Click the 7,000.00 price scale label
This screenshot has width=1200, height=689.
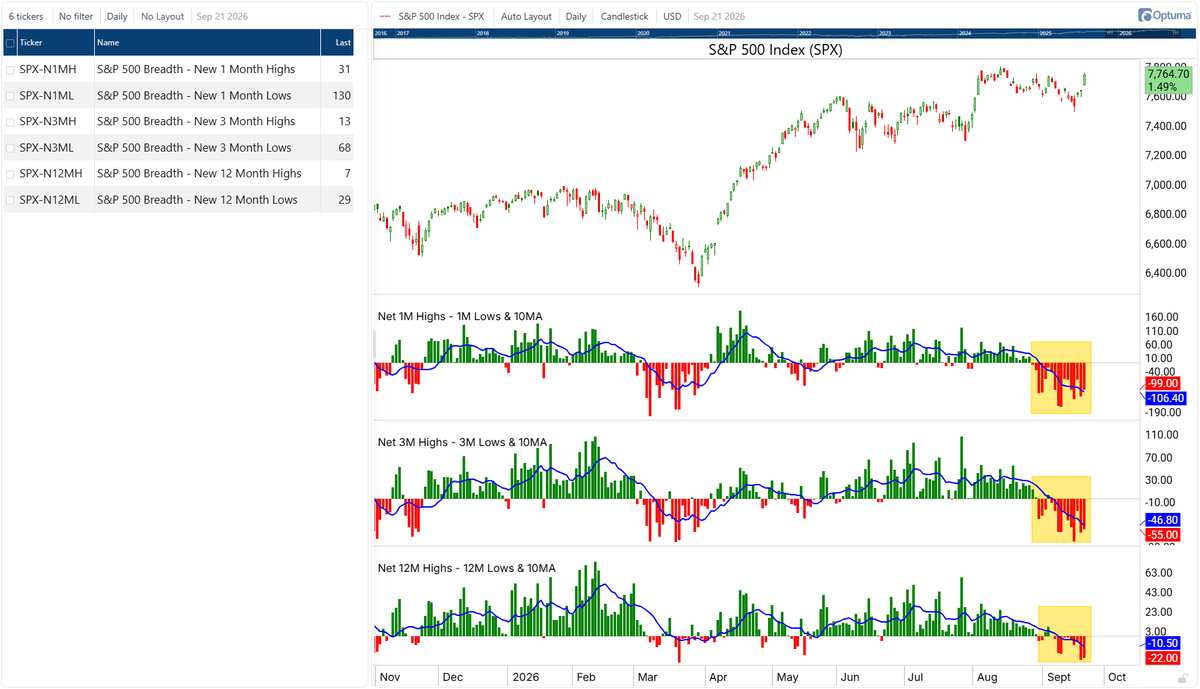1166,185
